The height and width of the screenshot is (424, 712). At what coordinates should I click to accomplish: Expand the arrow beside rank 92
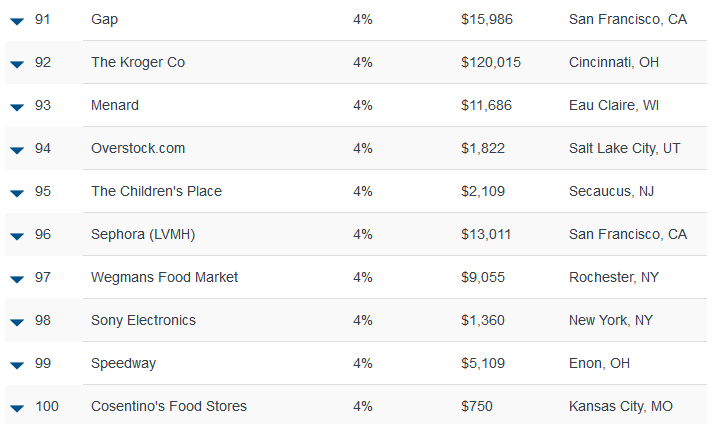coord(17,64)
